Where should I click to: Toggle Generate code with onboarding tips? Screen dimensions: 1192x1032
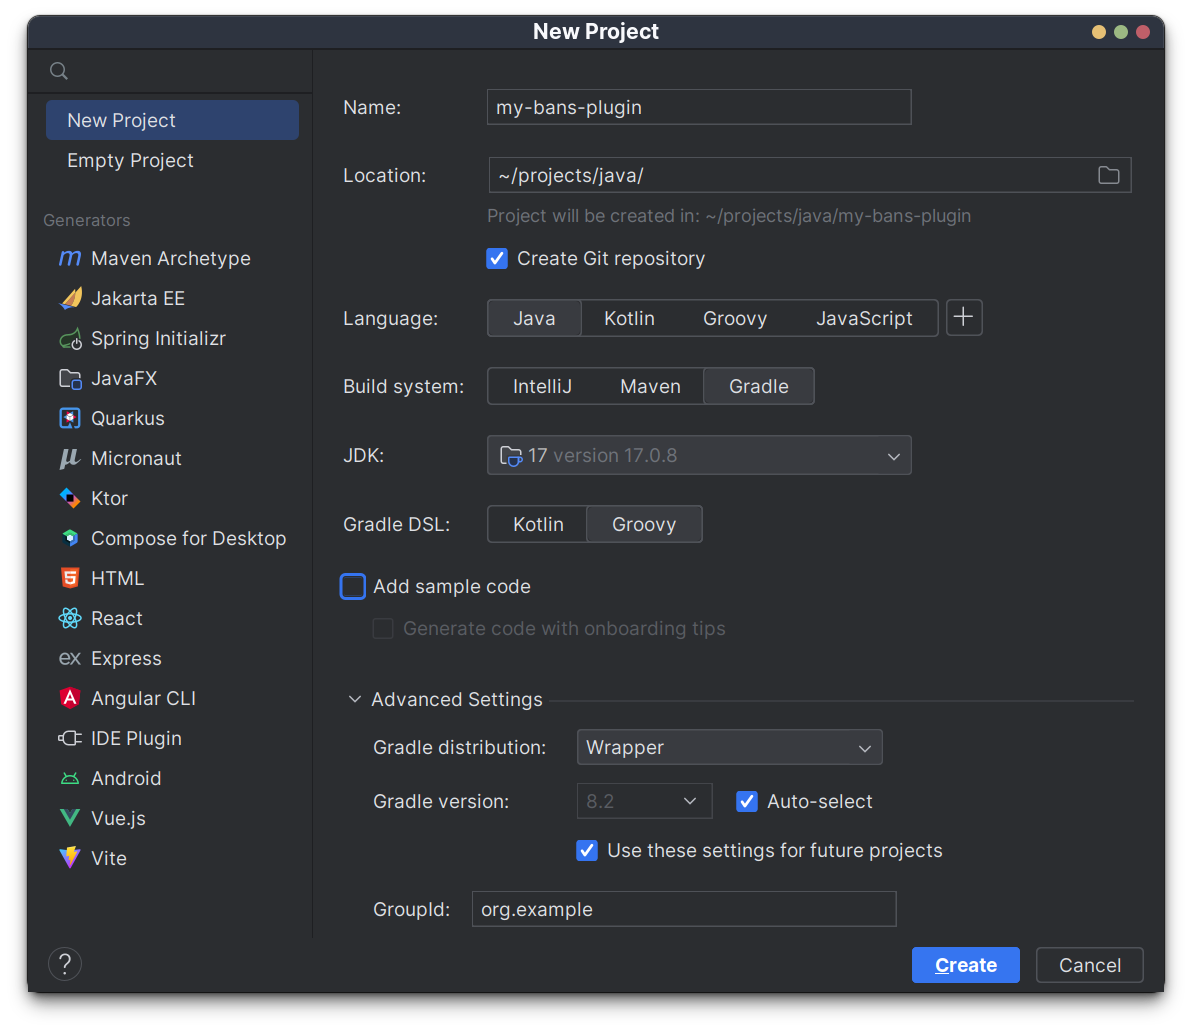click(383, 628)
